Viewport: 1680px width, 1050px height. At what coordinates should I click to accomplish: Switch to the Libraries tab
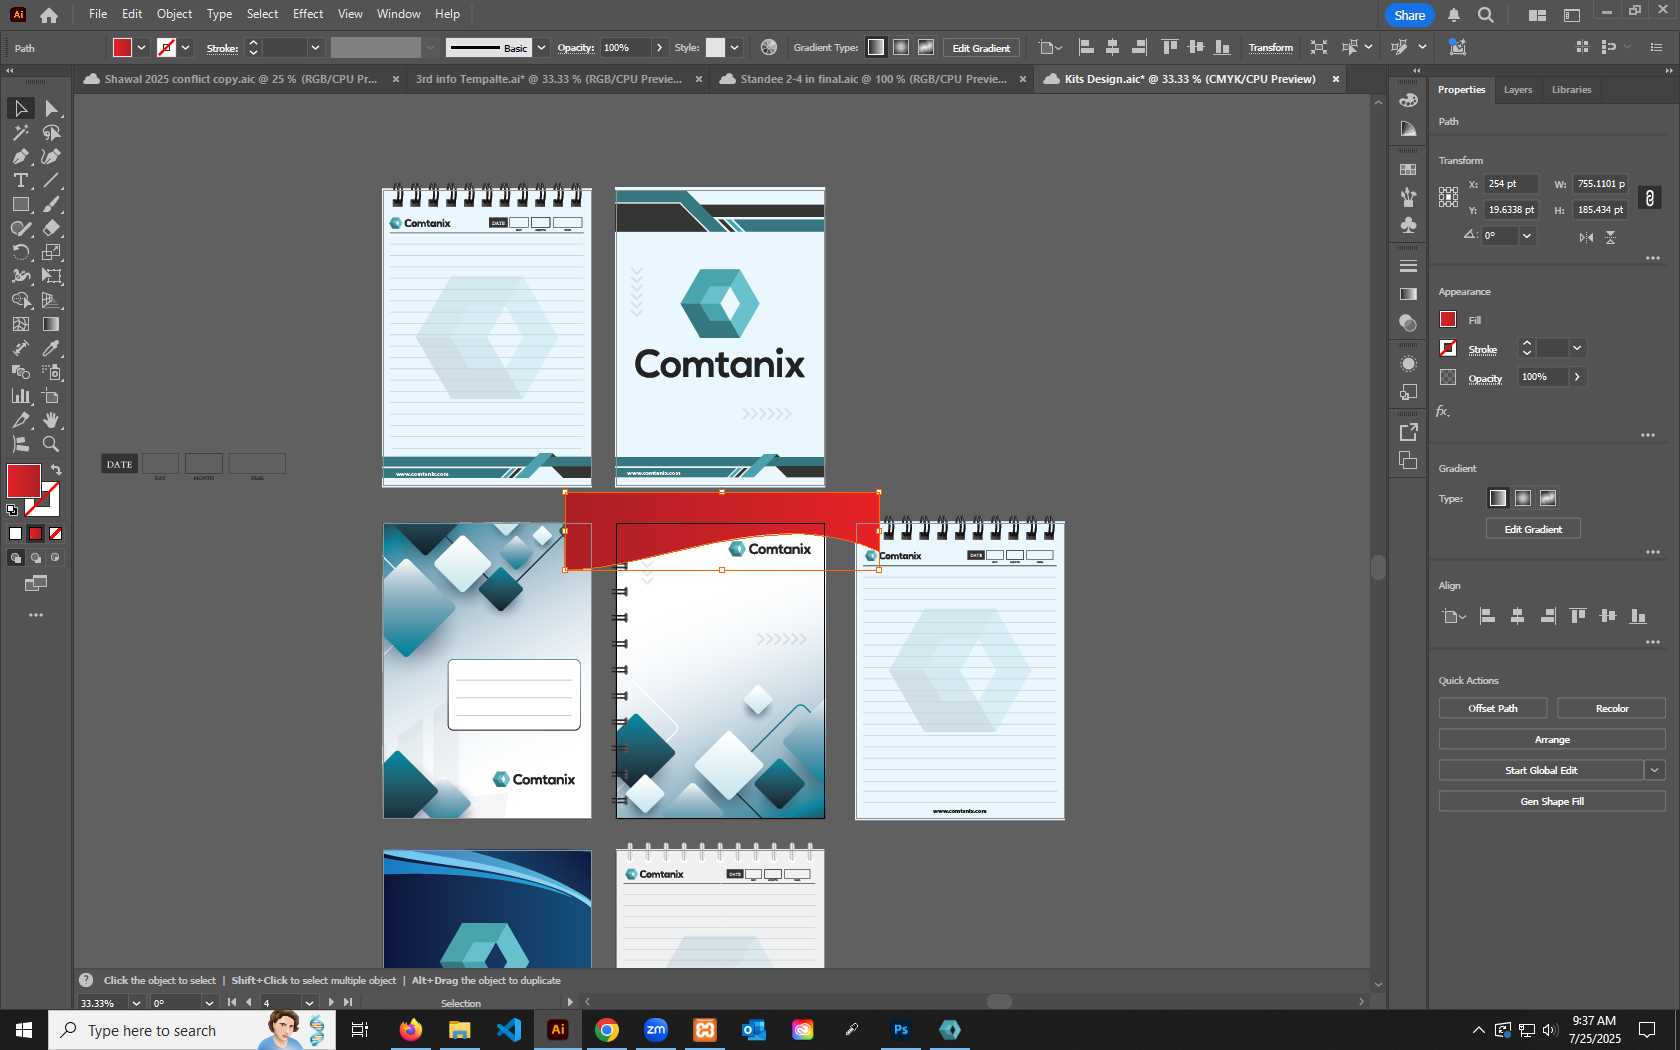1571,90
